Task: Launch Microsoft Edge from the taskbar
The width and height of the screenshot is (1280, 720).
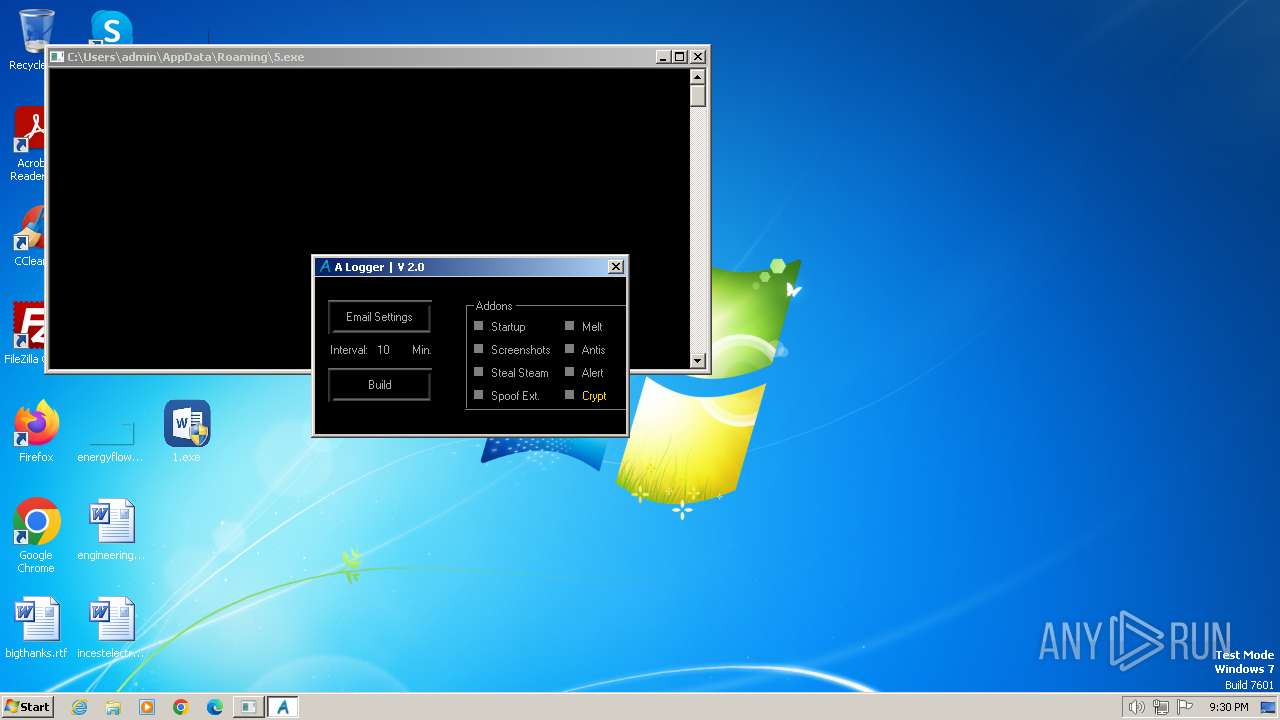Action: [x=215, y=707]
